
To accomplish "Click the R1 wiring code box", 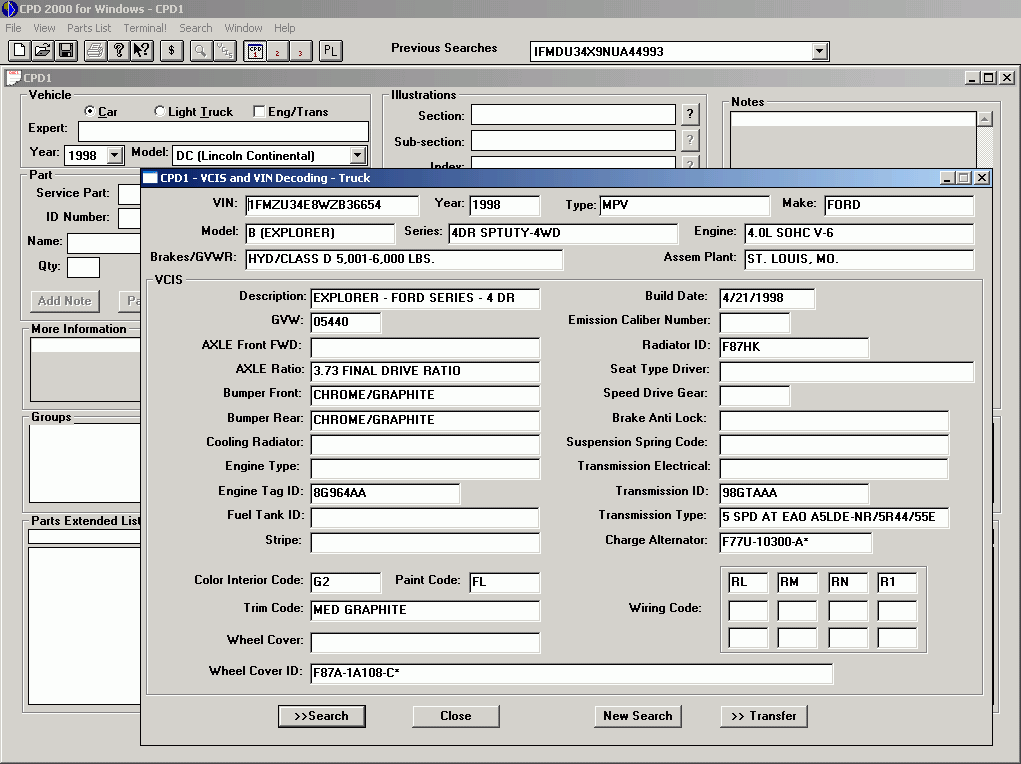I will [x=897, y=582].
